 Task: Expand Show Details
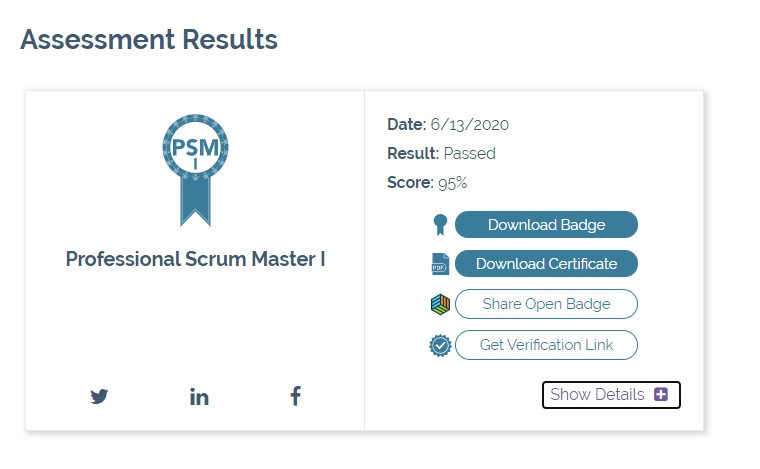pyautogui.click(x=598, y=395)
